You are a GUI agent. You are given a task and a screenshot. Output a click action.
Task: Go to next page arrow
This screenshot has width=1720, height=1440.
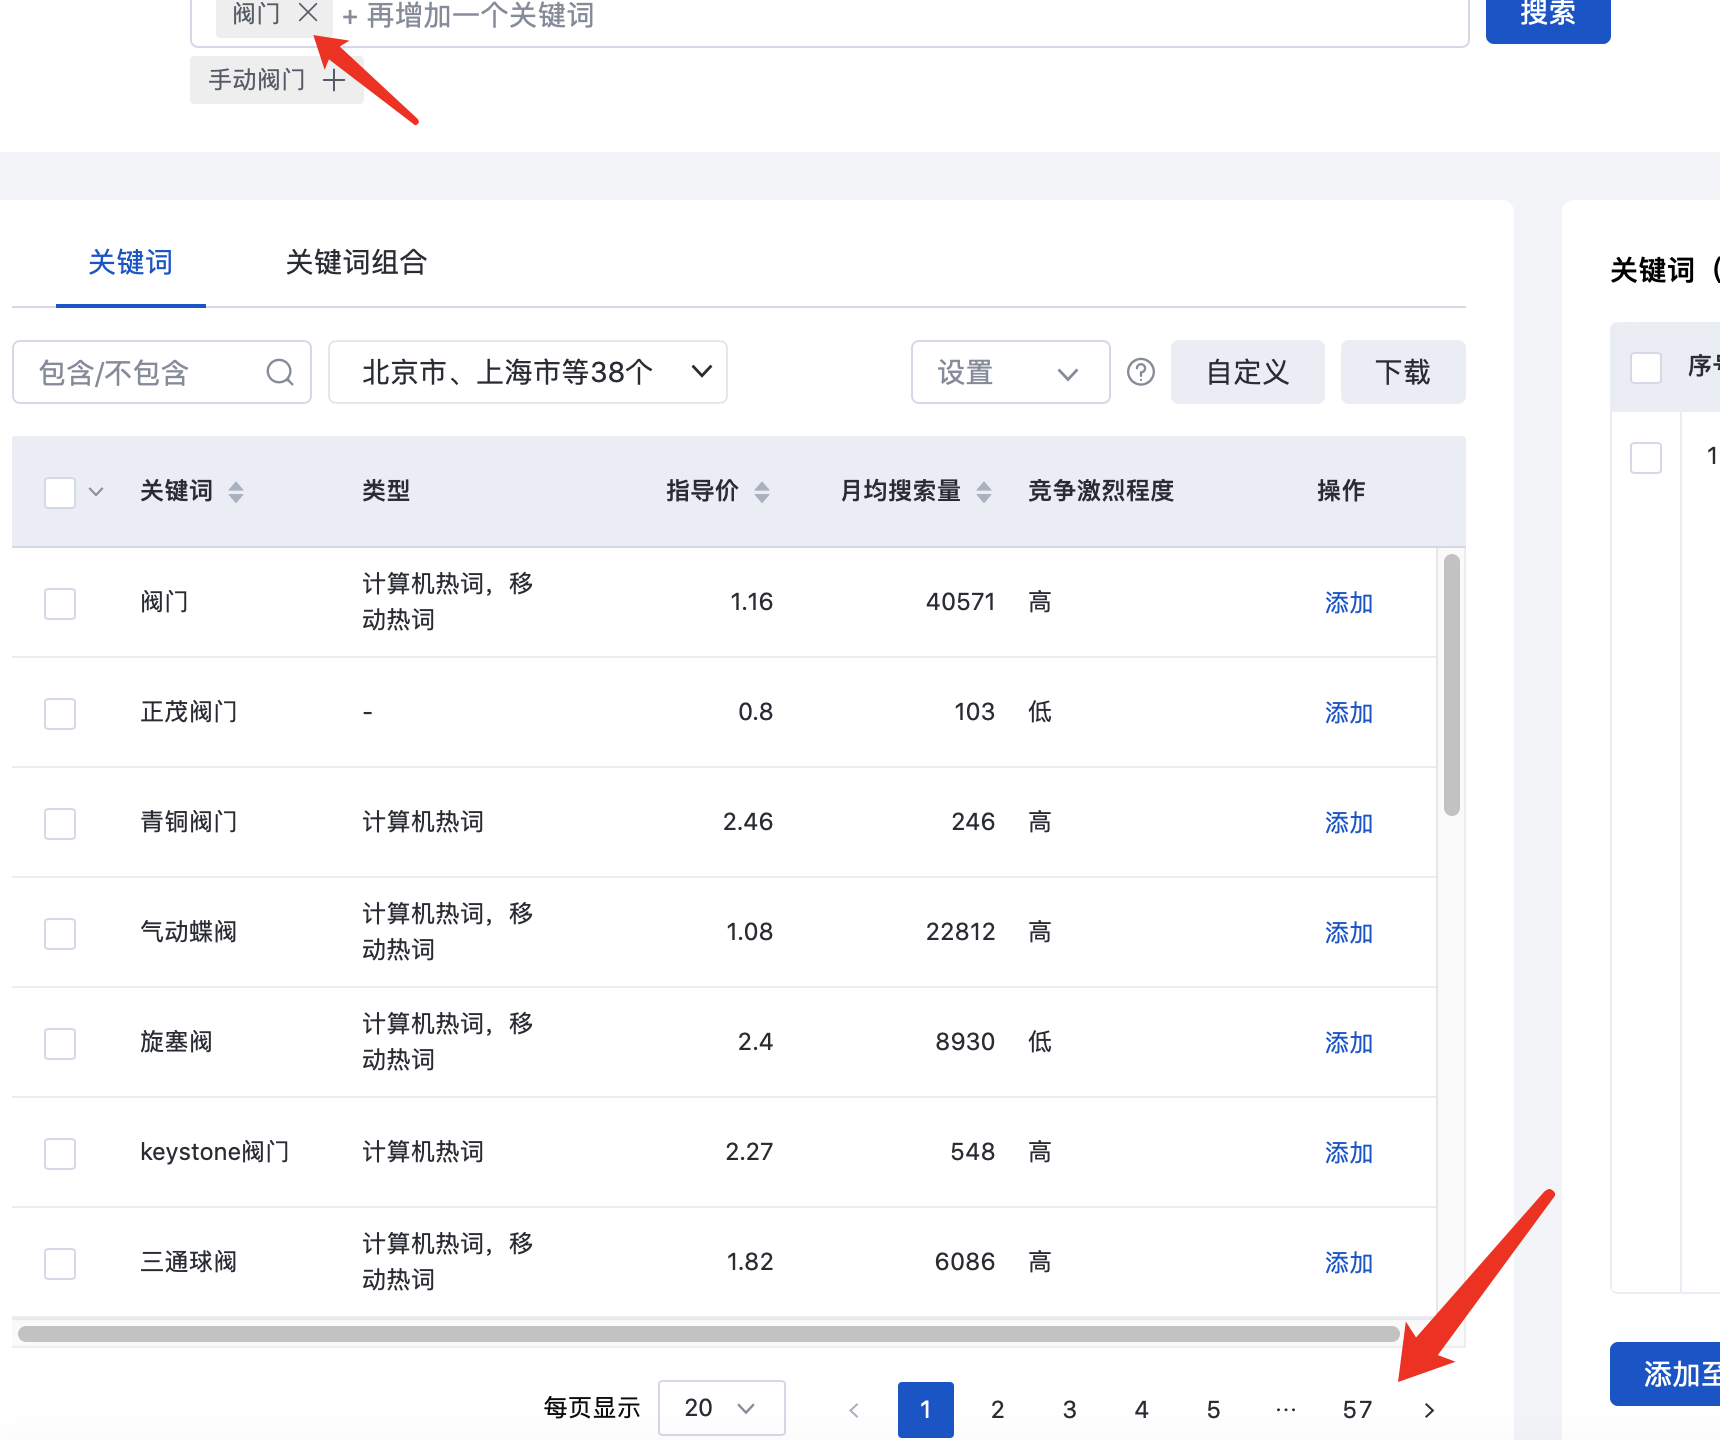tap(1429, 1410)
